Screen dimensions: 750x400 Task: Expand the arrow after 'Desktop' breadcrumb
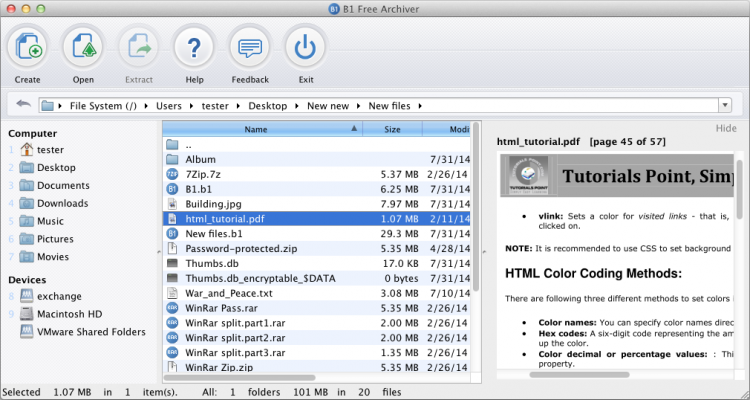pyautogui.click(x=297, y=105)
